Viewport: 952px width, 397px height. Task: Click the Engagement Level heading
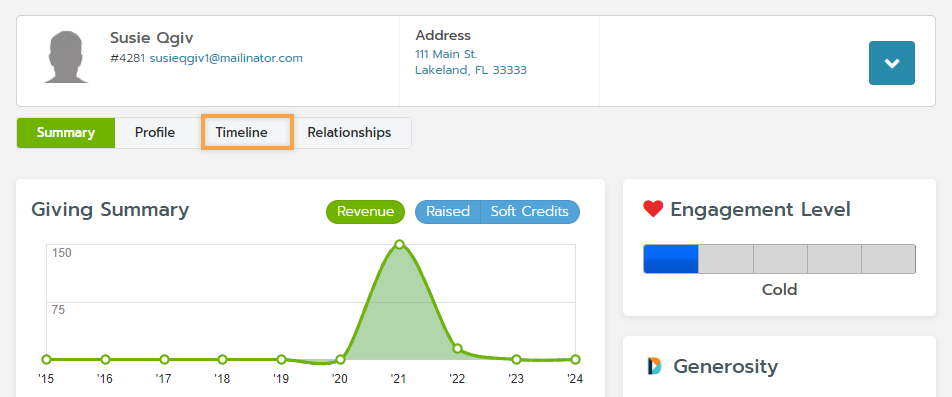click(760, 210)
